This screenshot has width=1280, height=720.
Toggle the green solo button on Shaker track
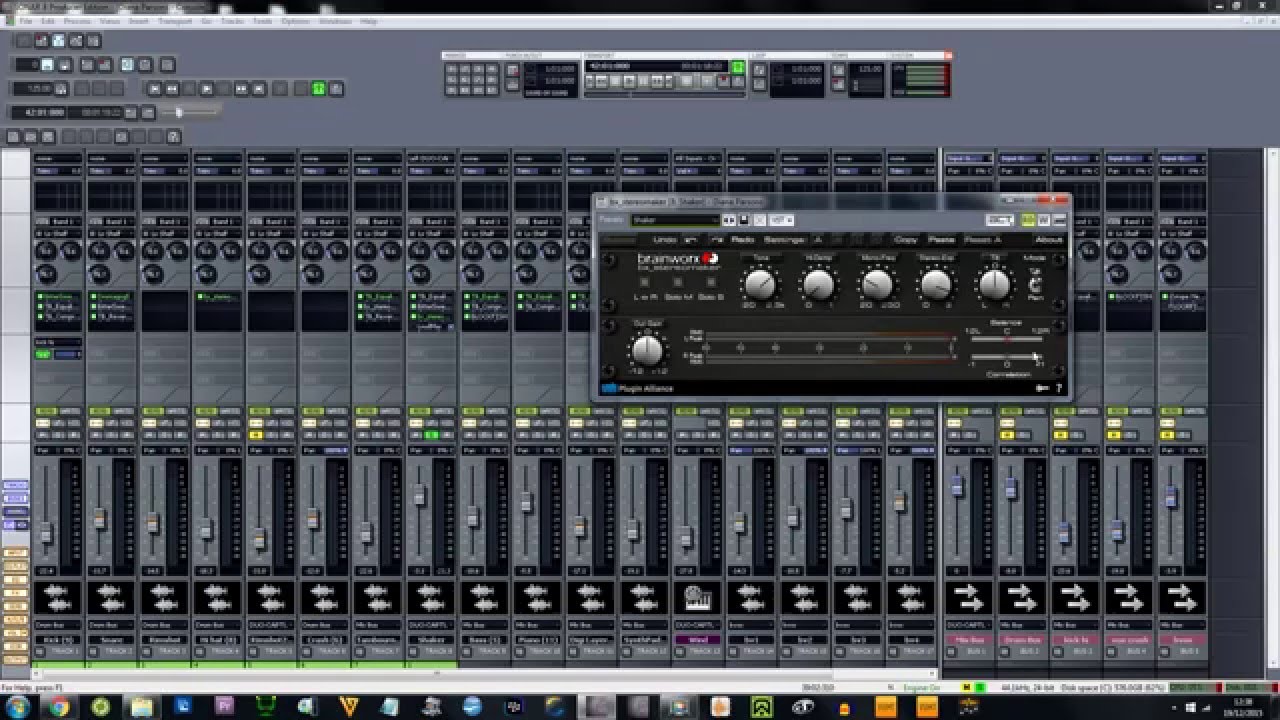(x=432, y=435)
